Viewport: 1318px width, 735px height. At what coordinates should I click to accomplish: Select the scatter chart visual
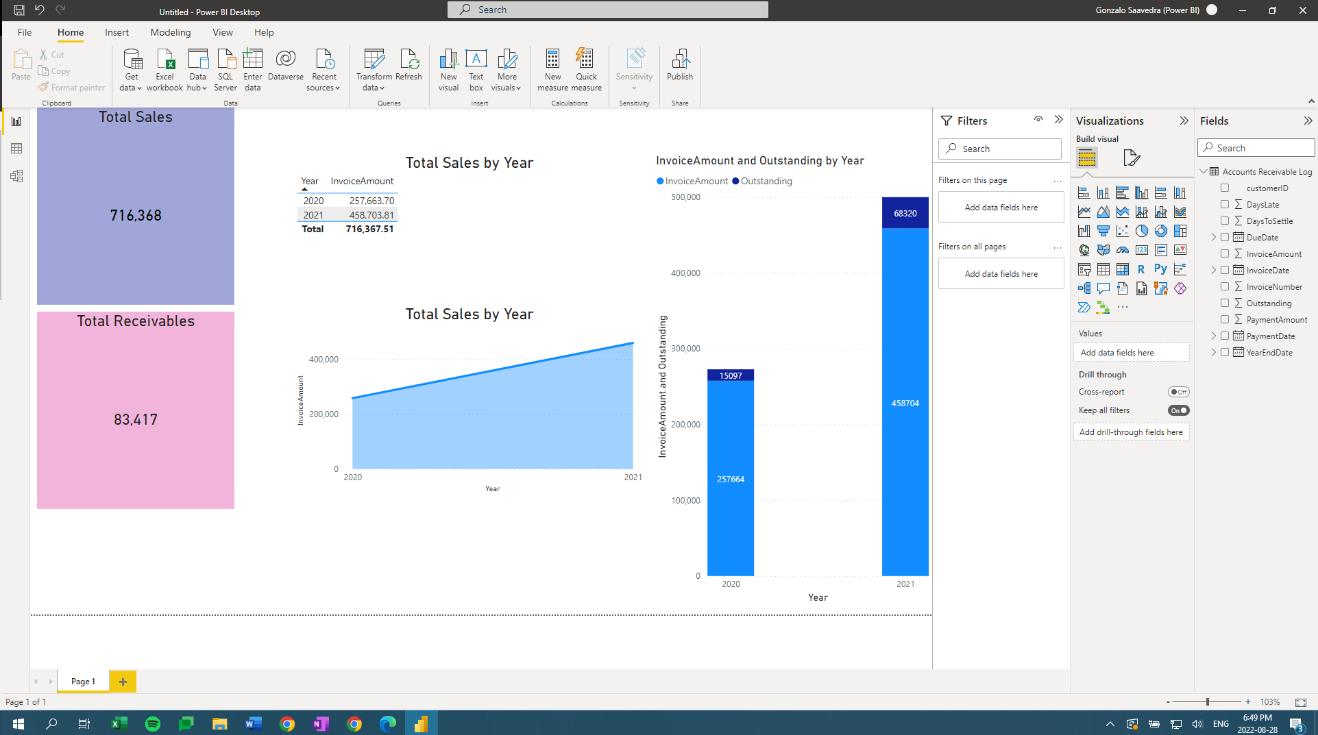click(1122, 231)
